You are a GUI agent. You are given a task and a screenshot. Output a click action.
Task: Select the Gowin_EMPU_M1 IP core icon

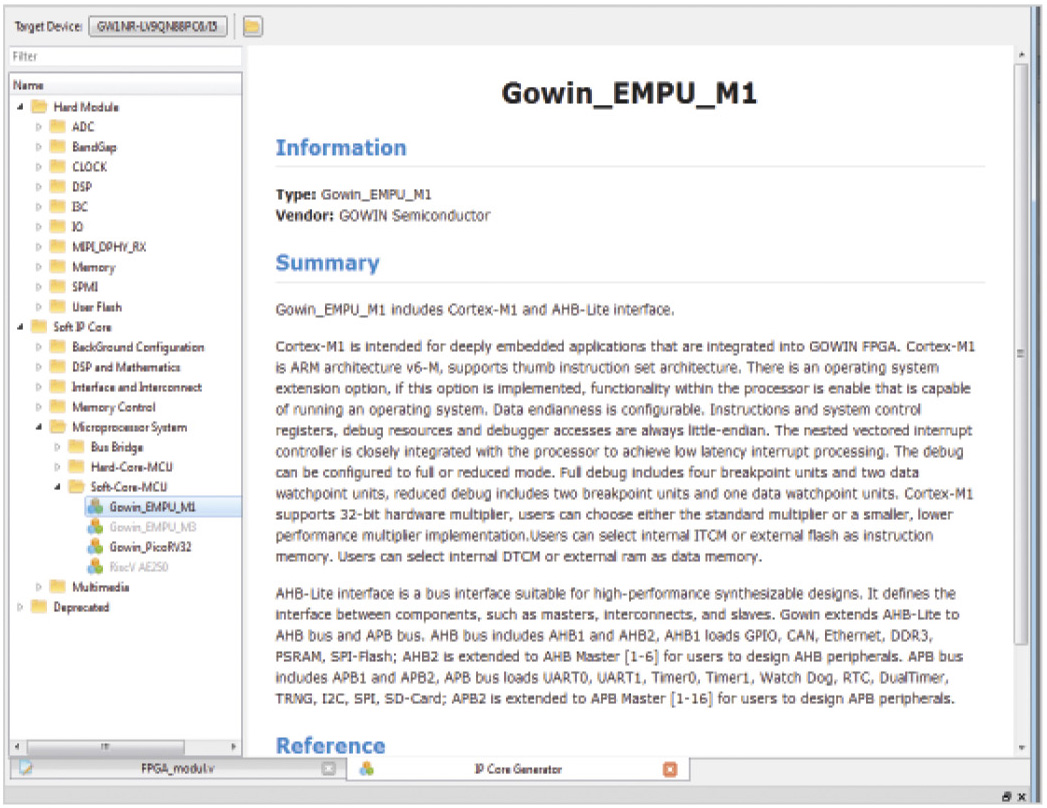point(95,507)
